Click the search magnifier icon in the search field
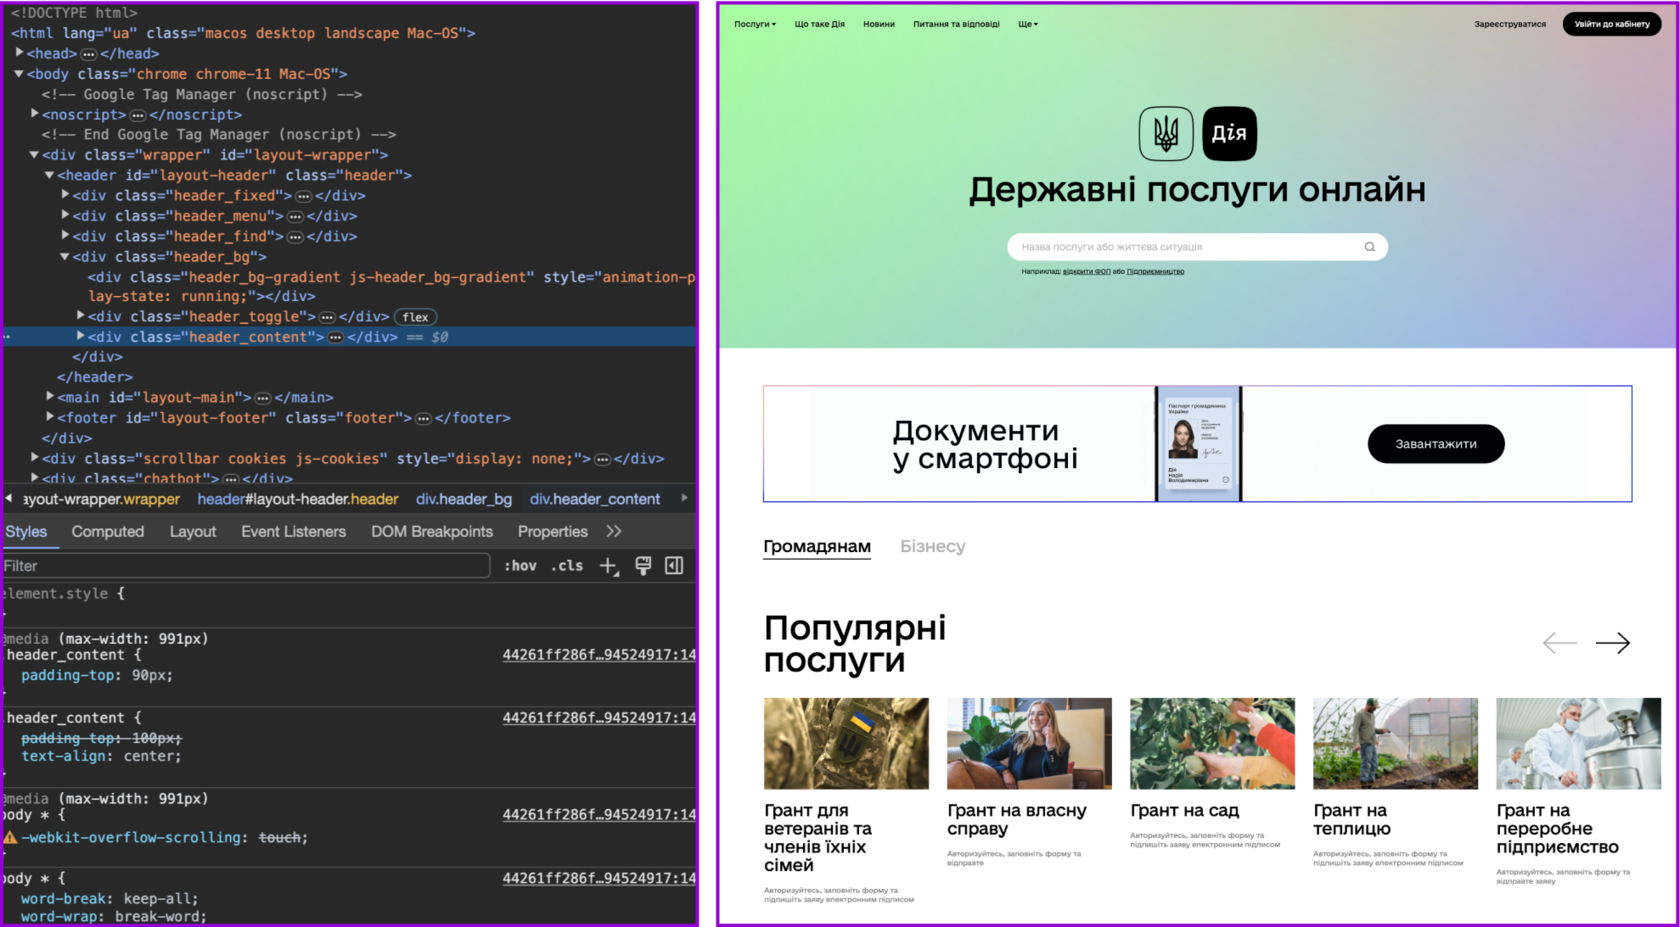The height and width of the screenshot is (927, 1680). (x=1369, y=247)
